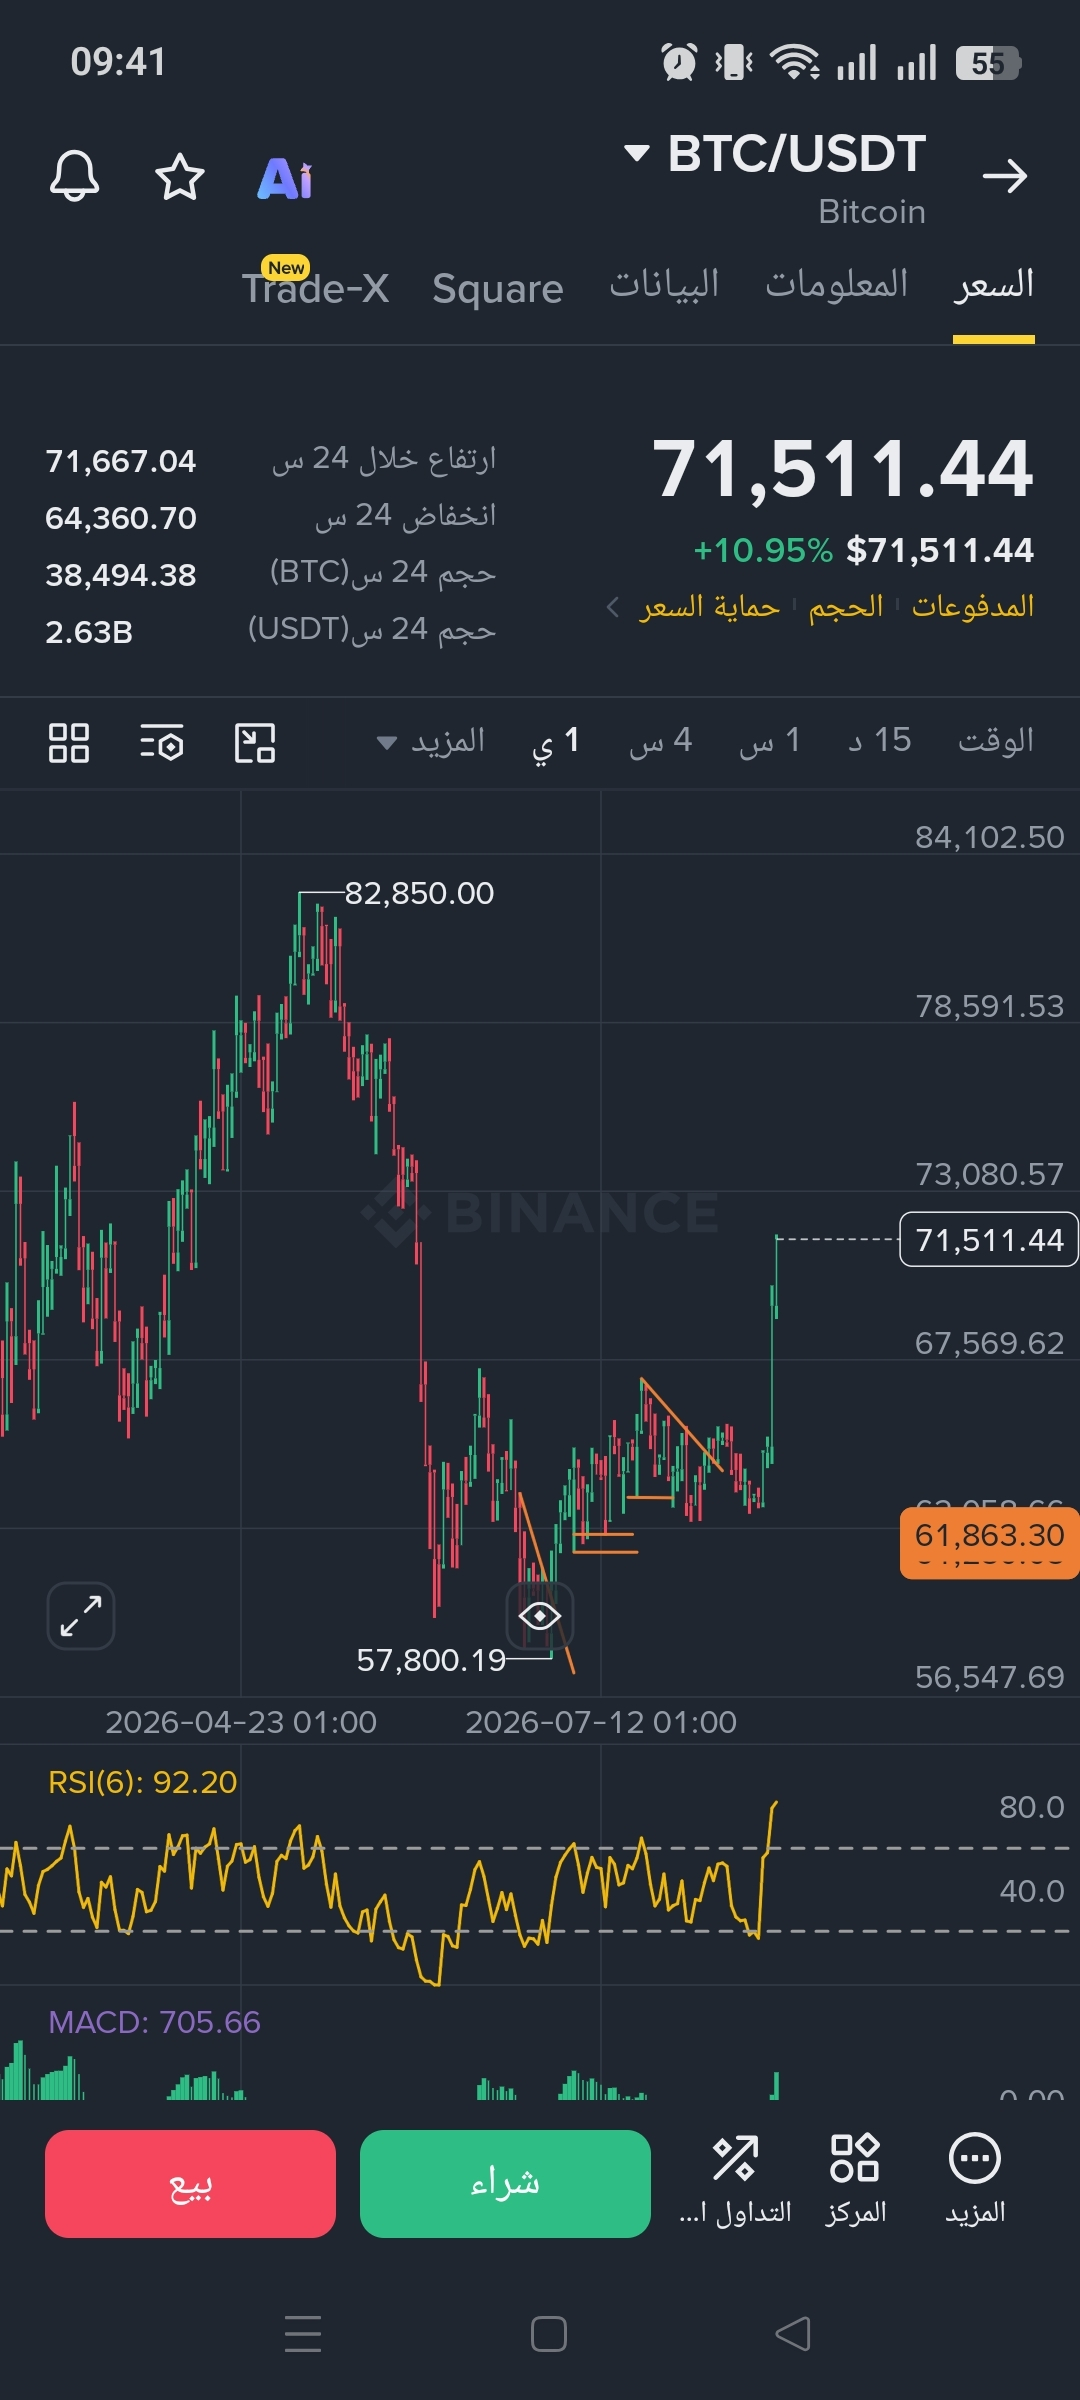
Task: Toggle drawing visibility eye icon
Action: point(540,1615)
